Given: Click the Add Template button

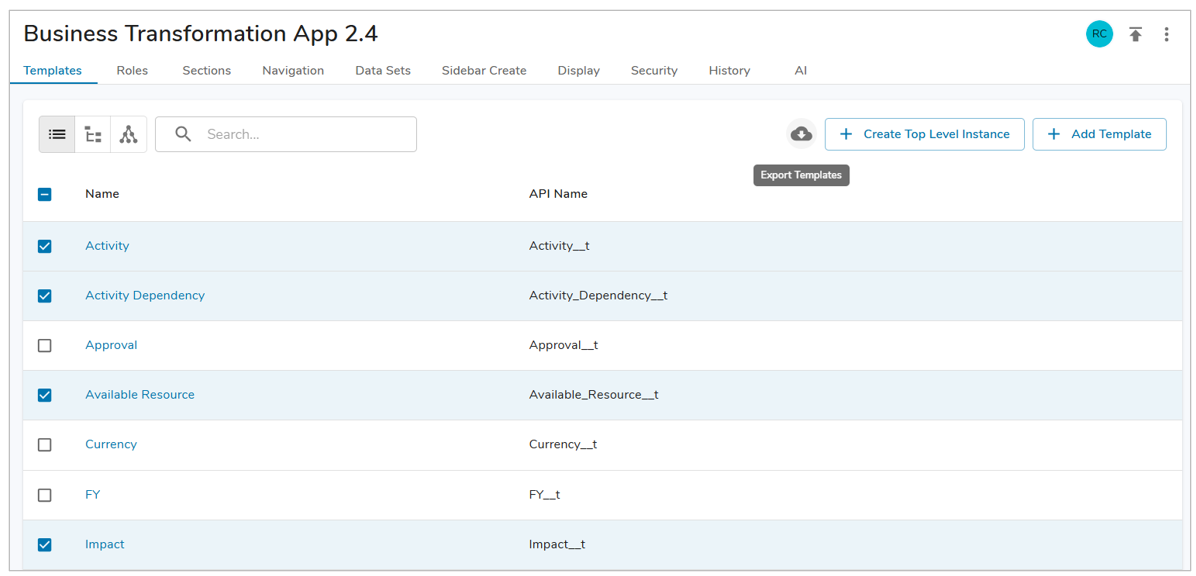Looking at the screenshot, I should pyautogui.click(x=1099, y=134).
